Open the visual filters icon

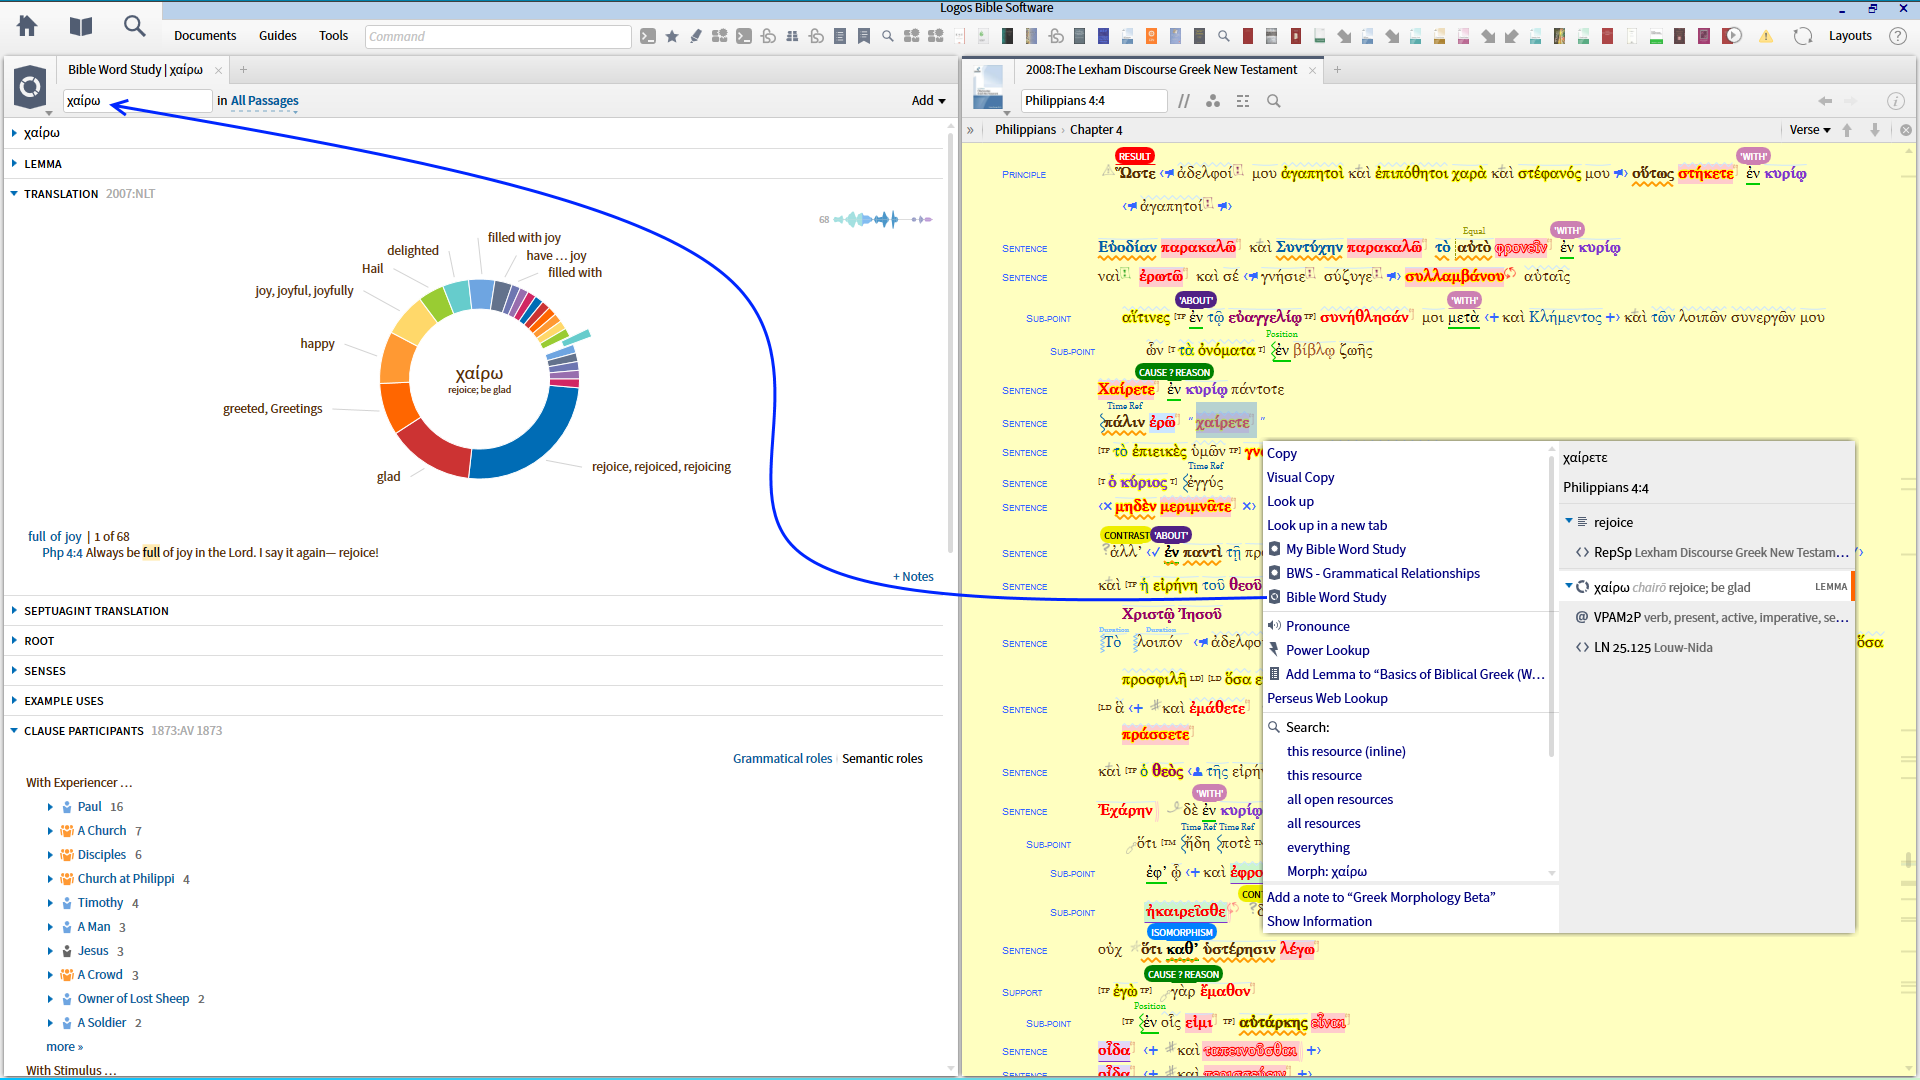coord(1213,101)
